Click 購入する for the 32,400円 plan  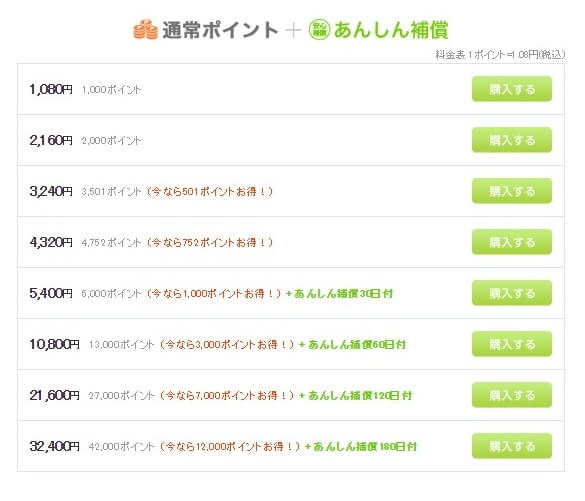tap(512, 446)
